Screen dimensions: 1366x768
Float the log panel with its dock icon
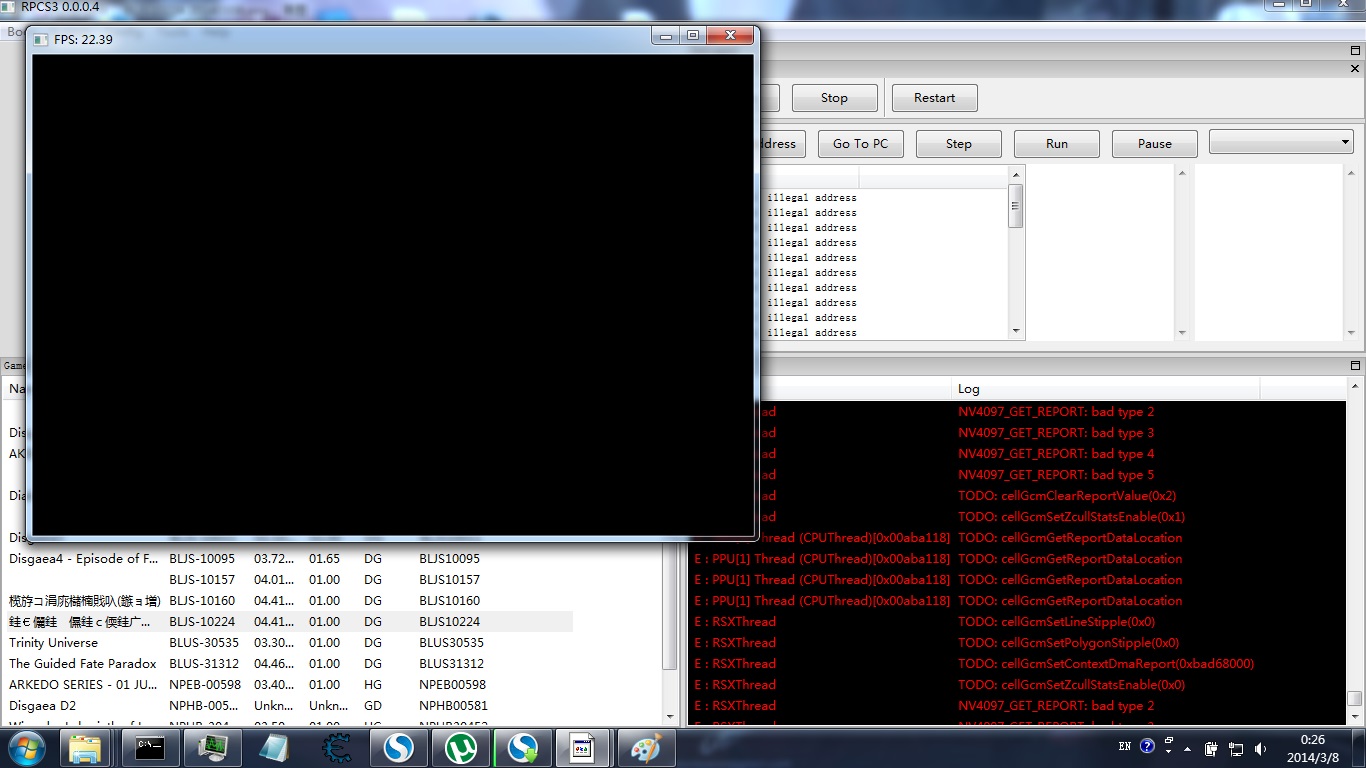1355,366
